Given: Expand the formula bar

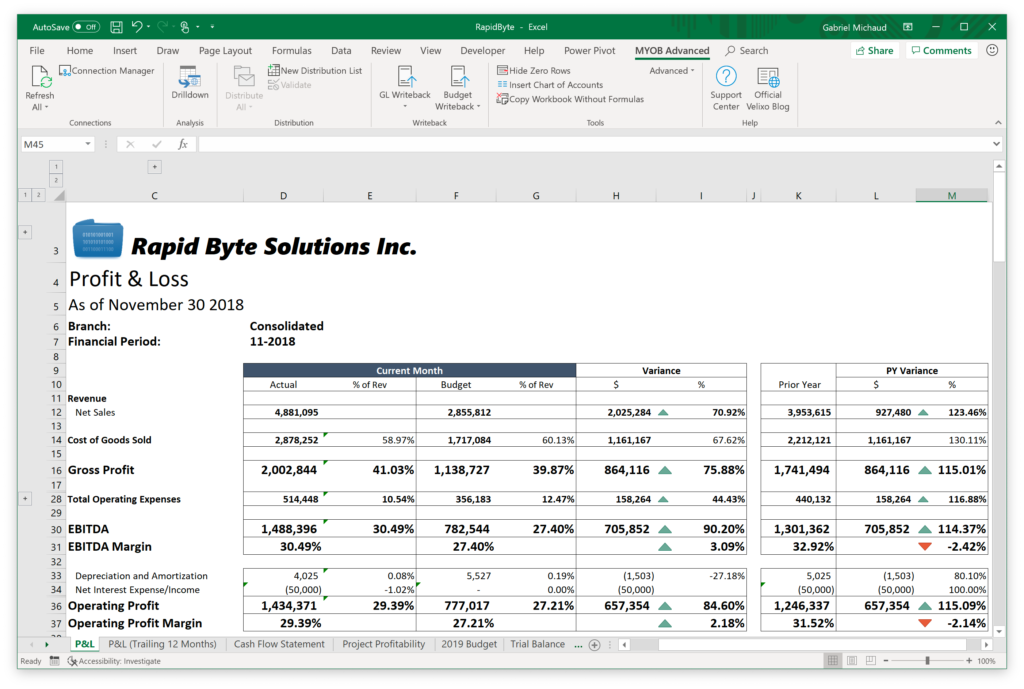Looking at the screenshot, I should (996, 144).
